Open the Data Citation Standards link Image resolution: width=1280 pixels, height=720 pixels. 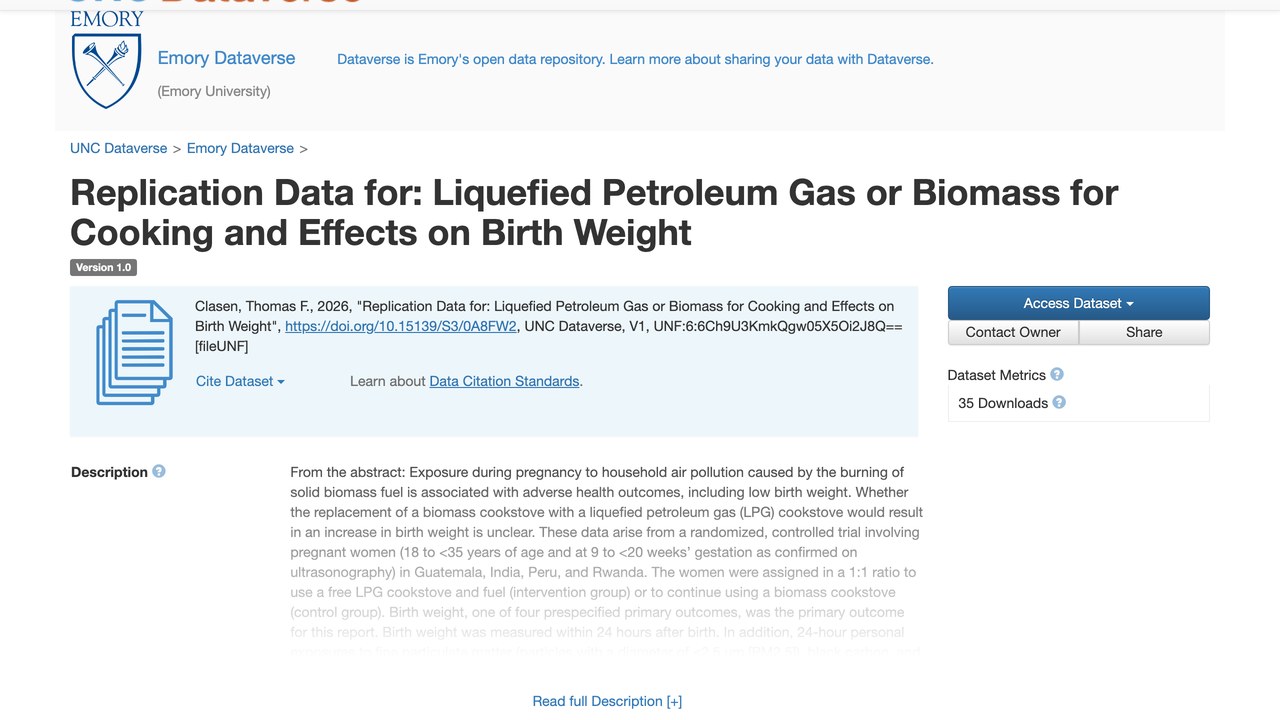point(504,381)
